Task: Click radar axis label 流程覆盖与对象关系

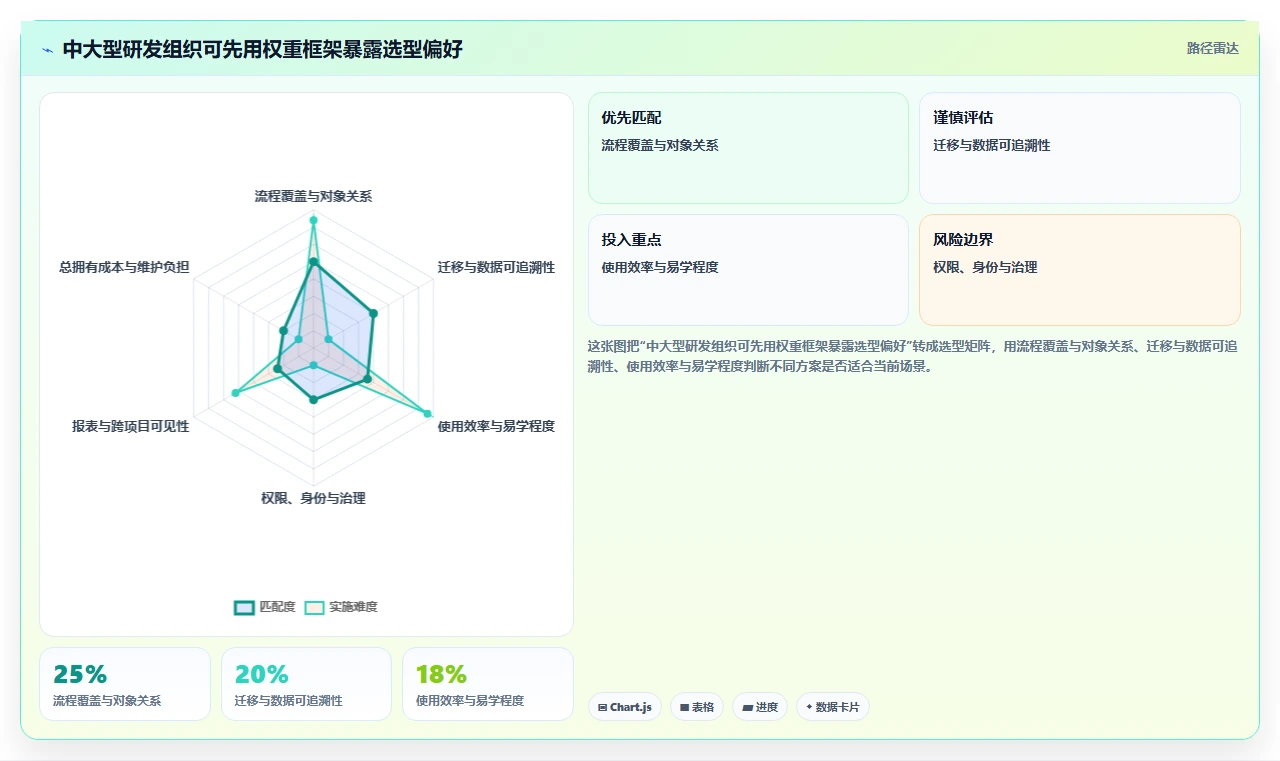Action: point(313,197)
